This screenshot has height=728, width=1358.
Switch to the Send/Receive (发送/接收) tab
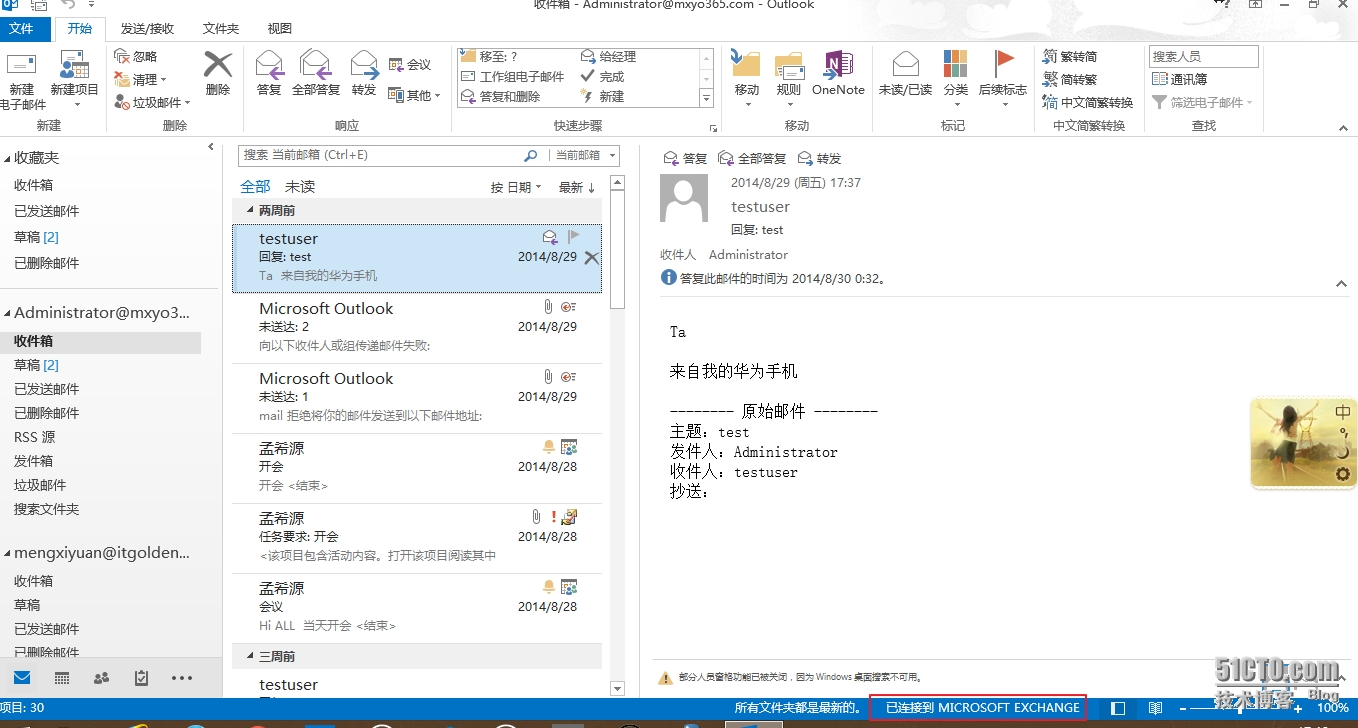[147, 29]
